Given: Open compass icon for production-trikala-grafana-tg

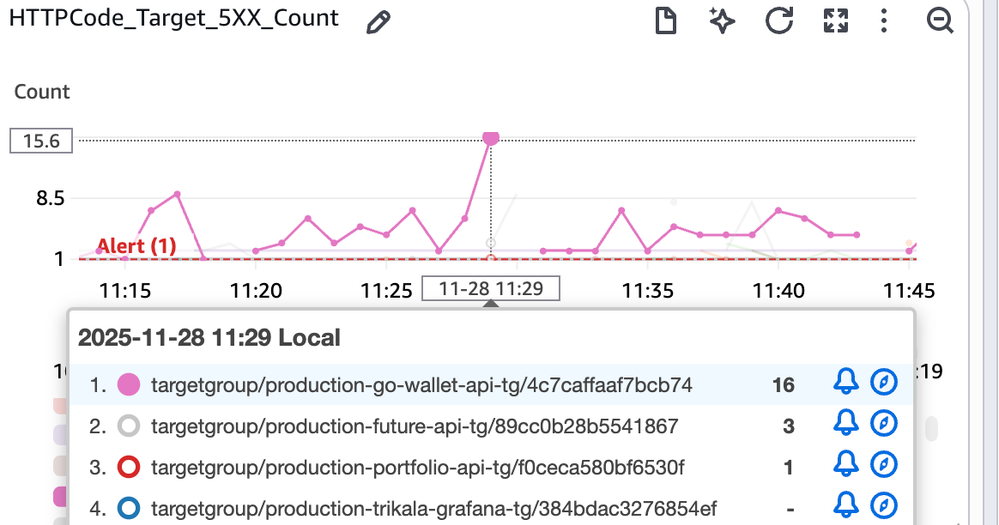Looking at the screenshot, I should click(884, 506).
